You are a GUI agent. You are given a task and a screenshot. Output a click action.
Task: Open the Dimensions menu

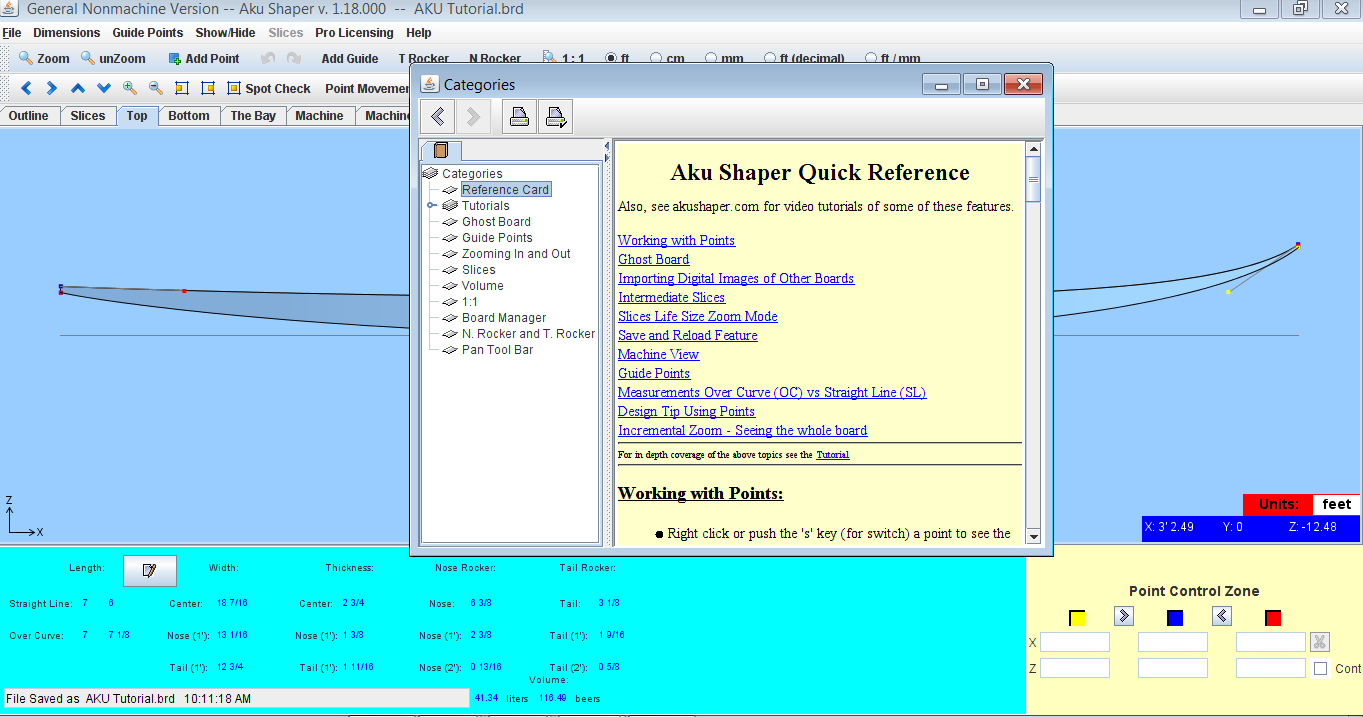pos(67,33)
